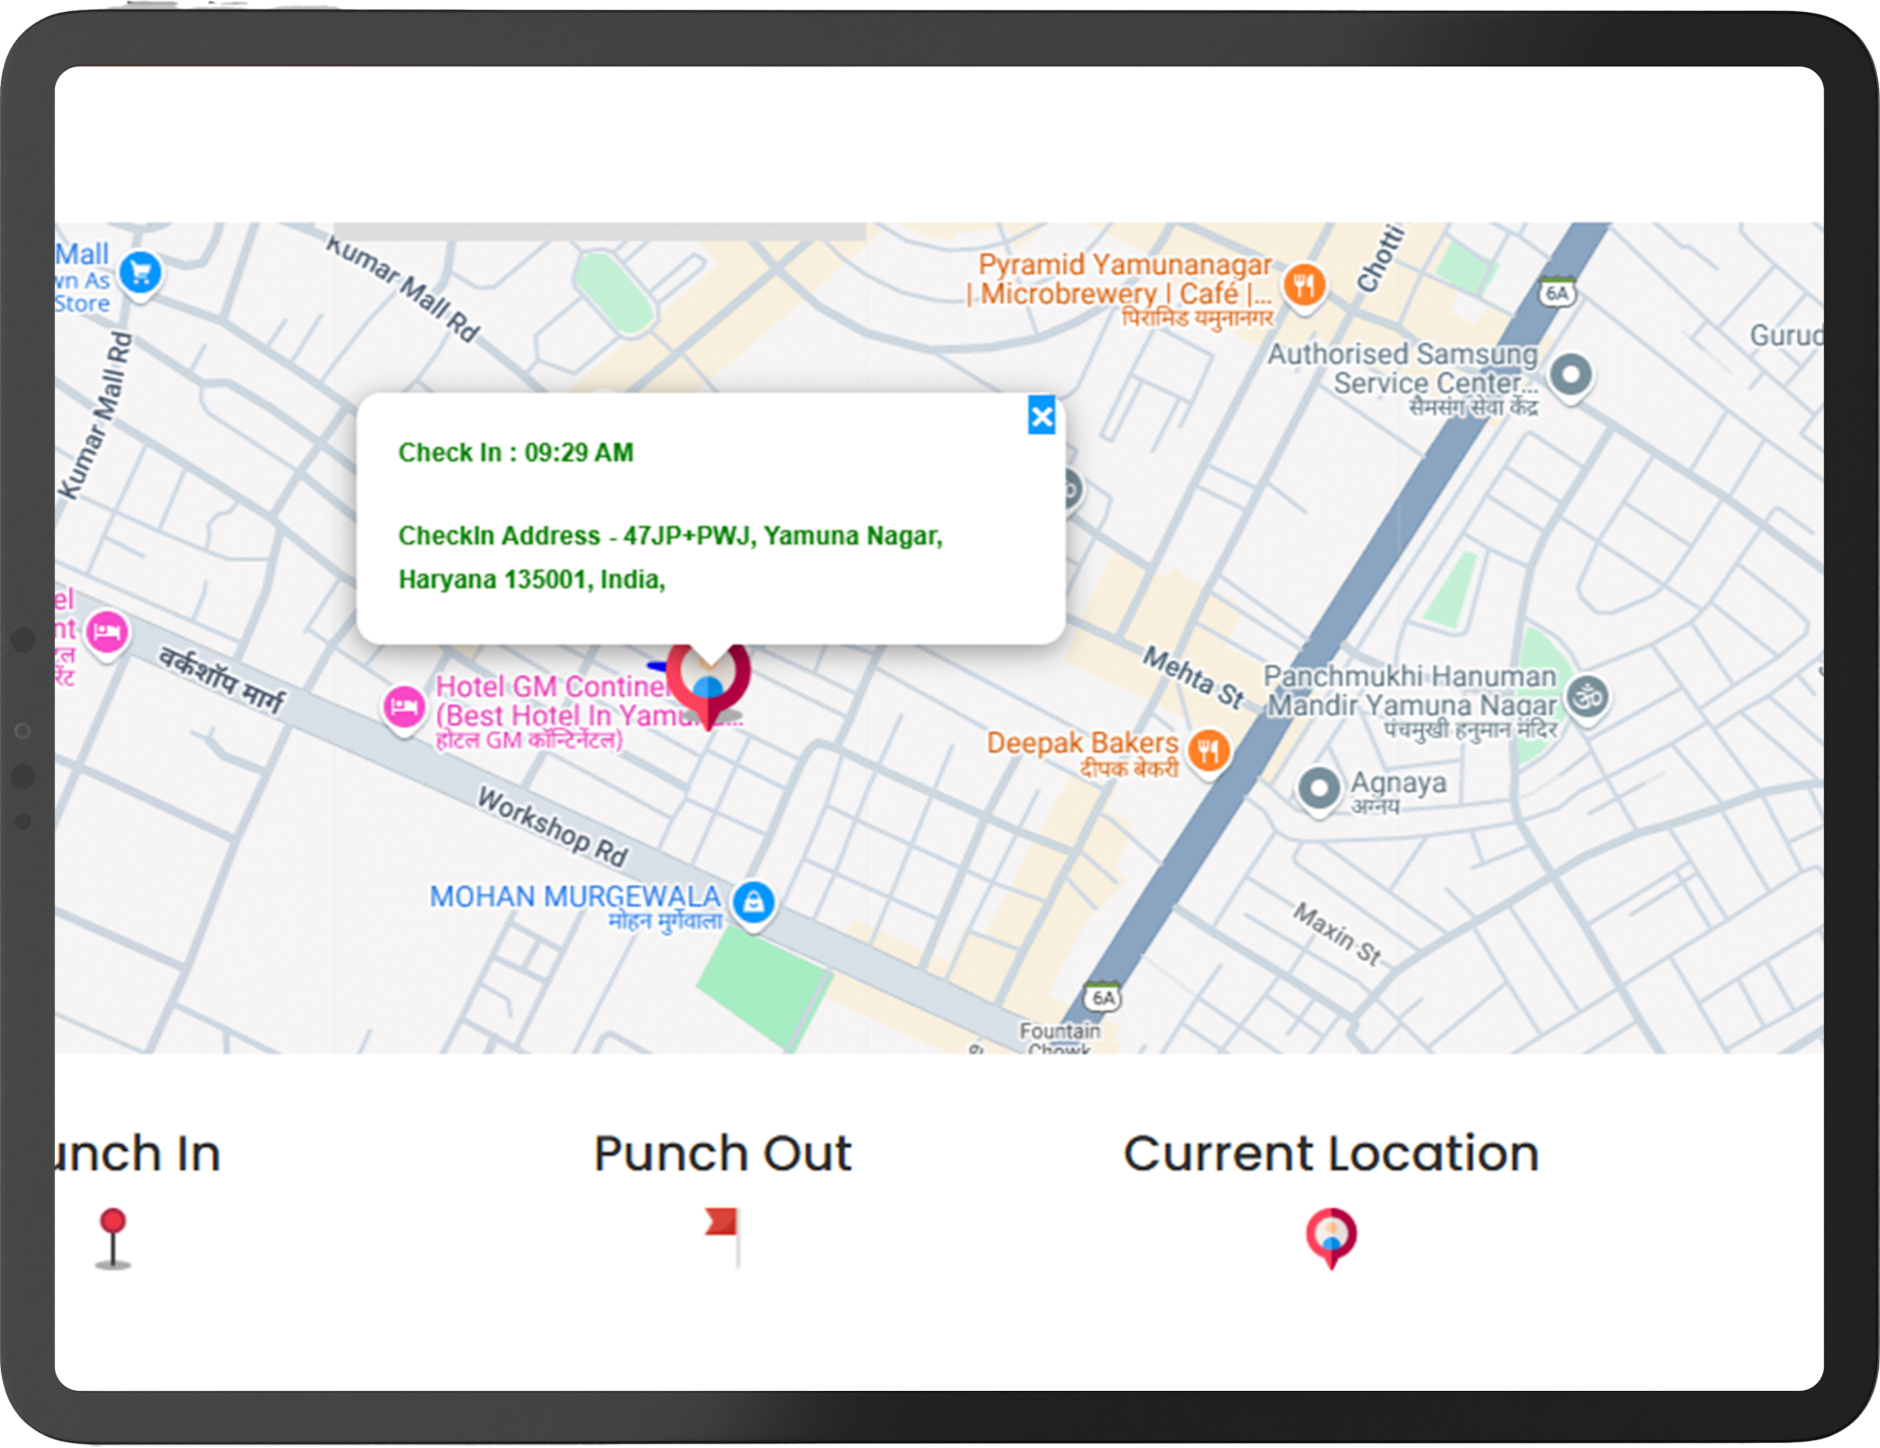1880x1448 pixels.
Task: Click the red pushpin Punch In icon
Action: click(113, 1238)
